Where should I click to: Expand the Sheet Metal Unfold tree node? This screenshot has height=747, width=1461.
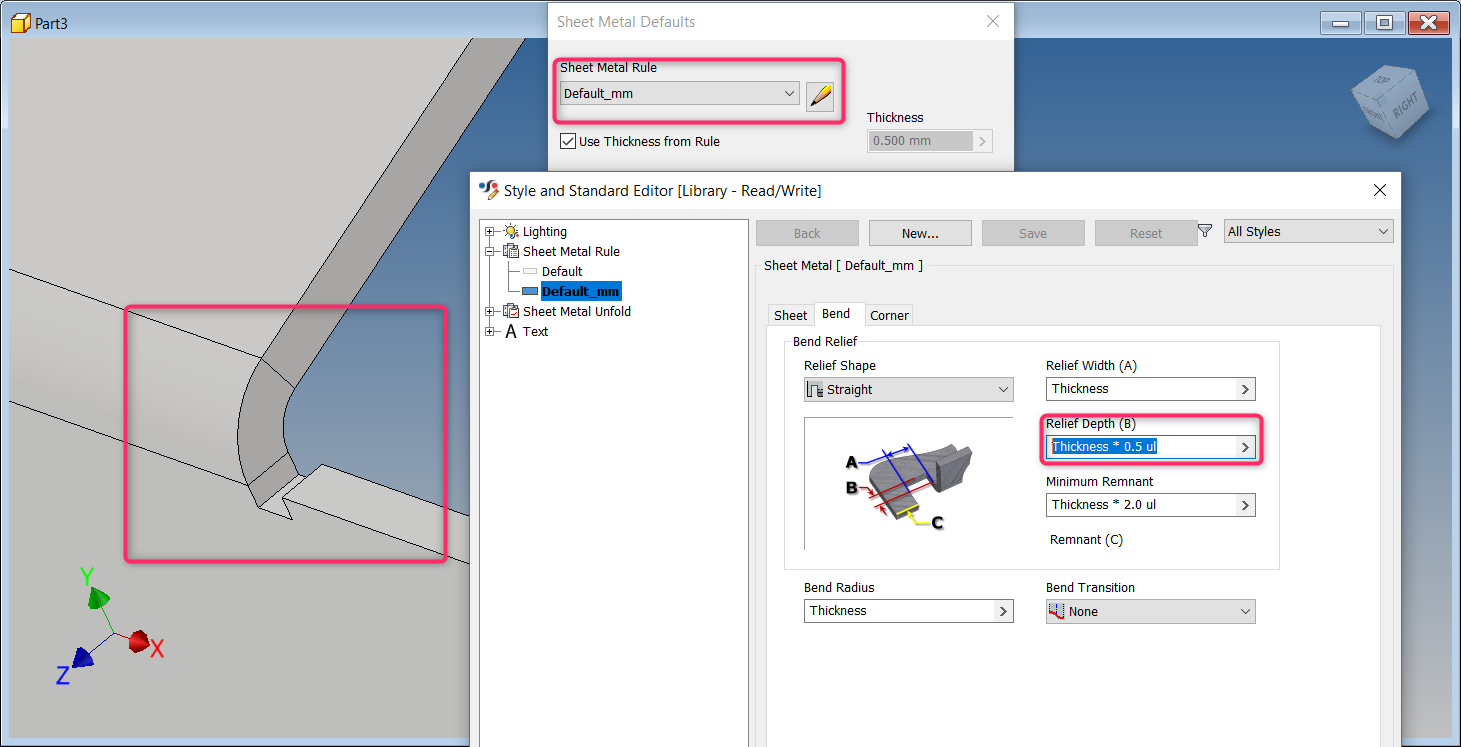491,311
